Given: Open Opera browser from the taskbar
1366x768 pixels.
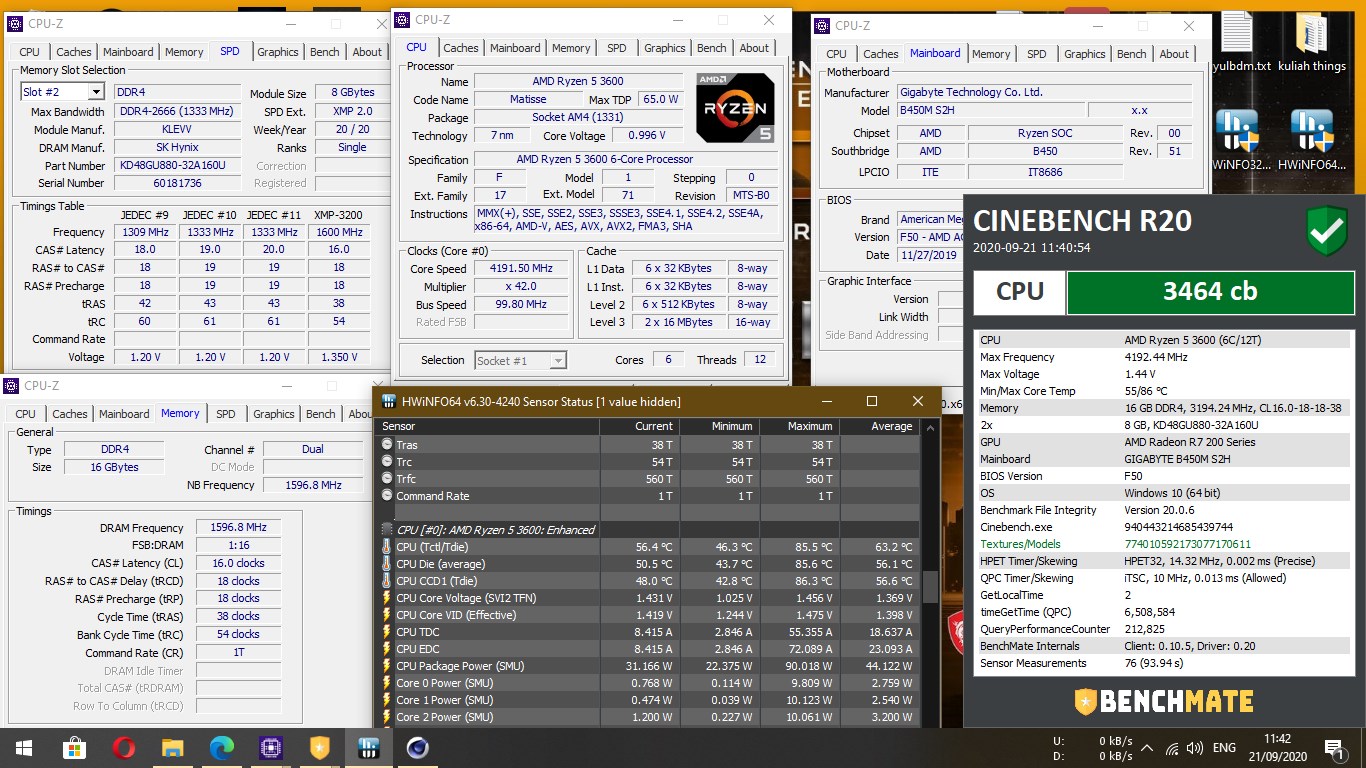Looking at the screenshot, I should [x=124, y=747].
